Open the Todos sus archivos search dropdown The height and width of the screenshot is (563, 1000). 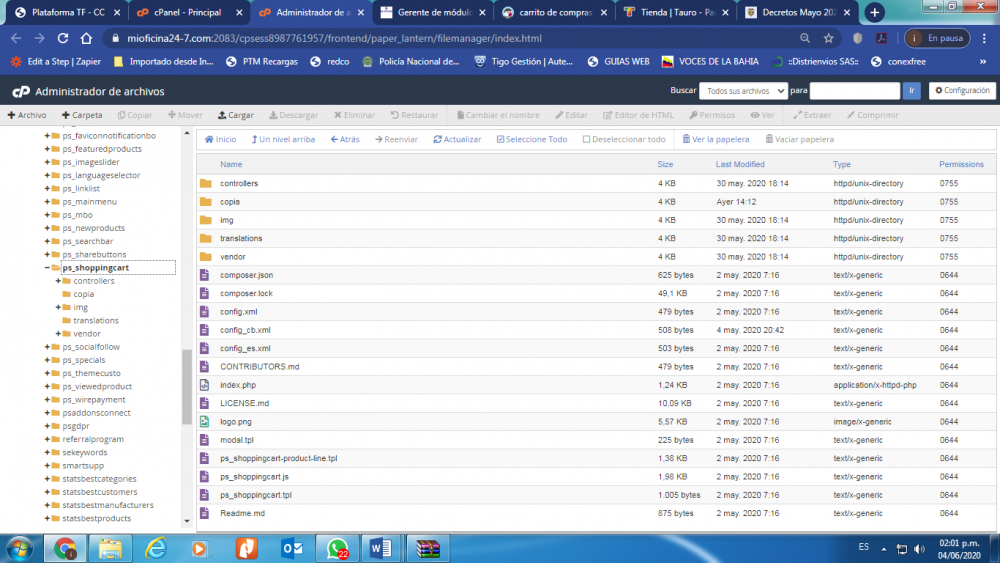pos(744,91)
